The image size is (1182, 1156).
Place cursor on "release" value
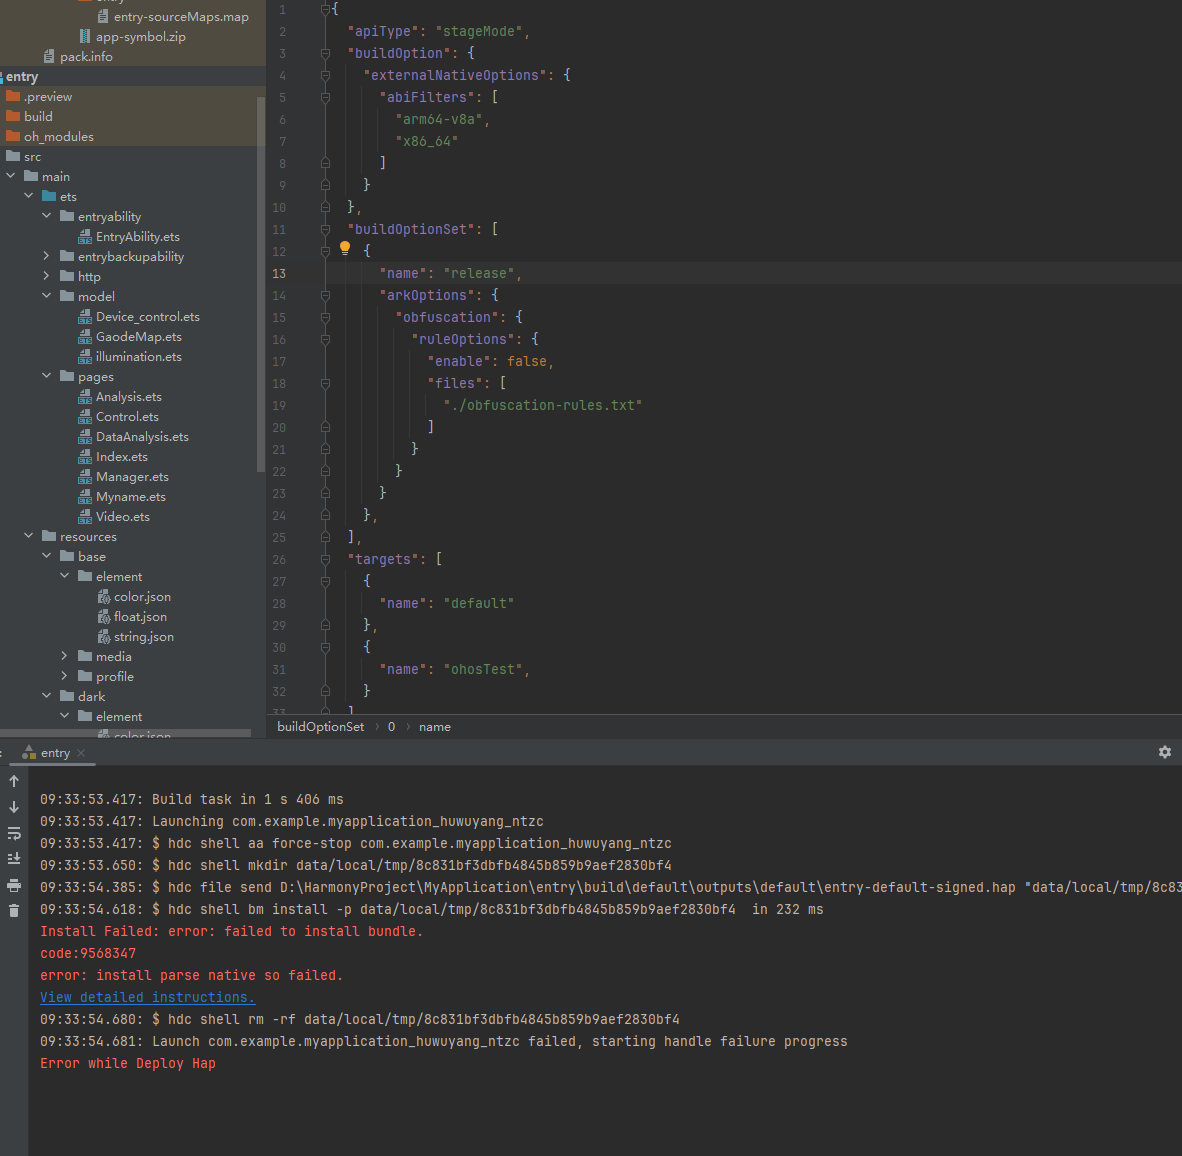479,274
